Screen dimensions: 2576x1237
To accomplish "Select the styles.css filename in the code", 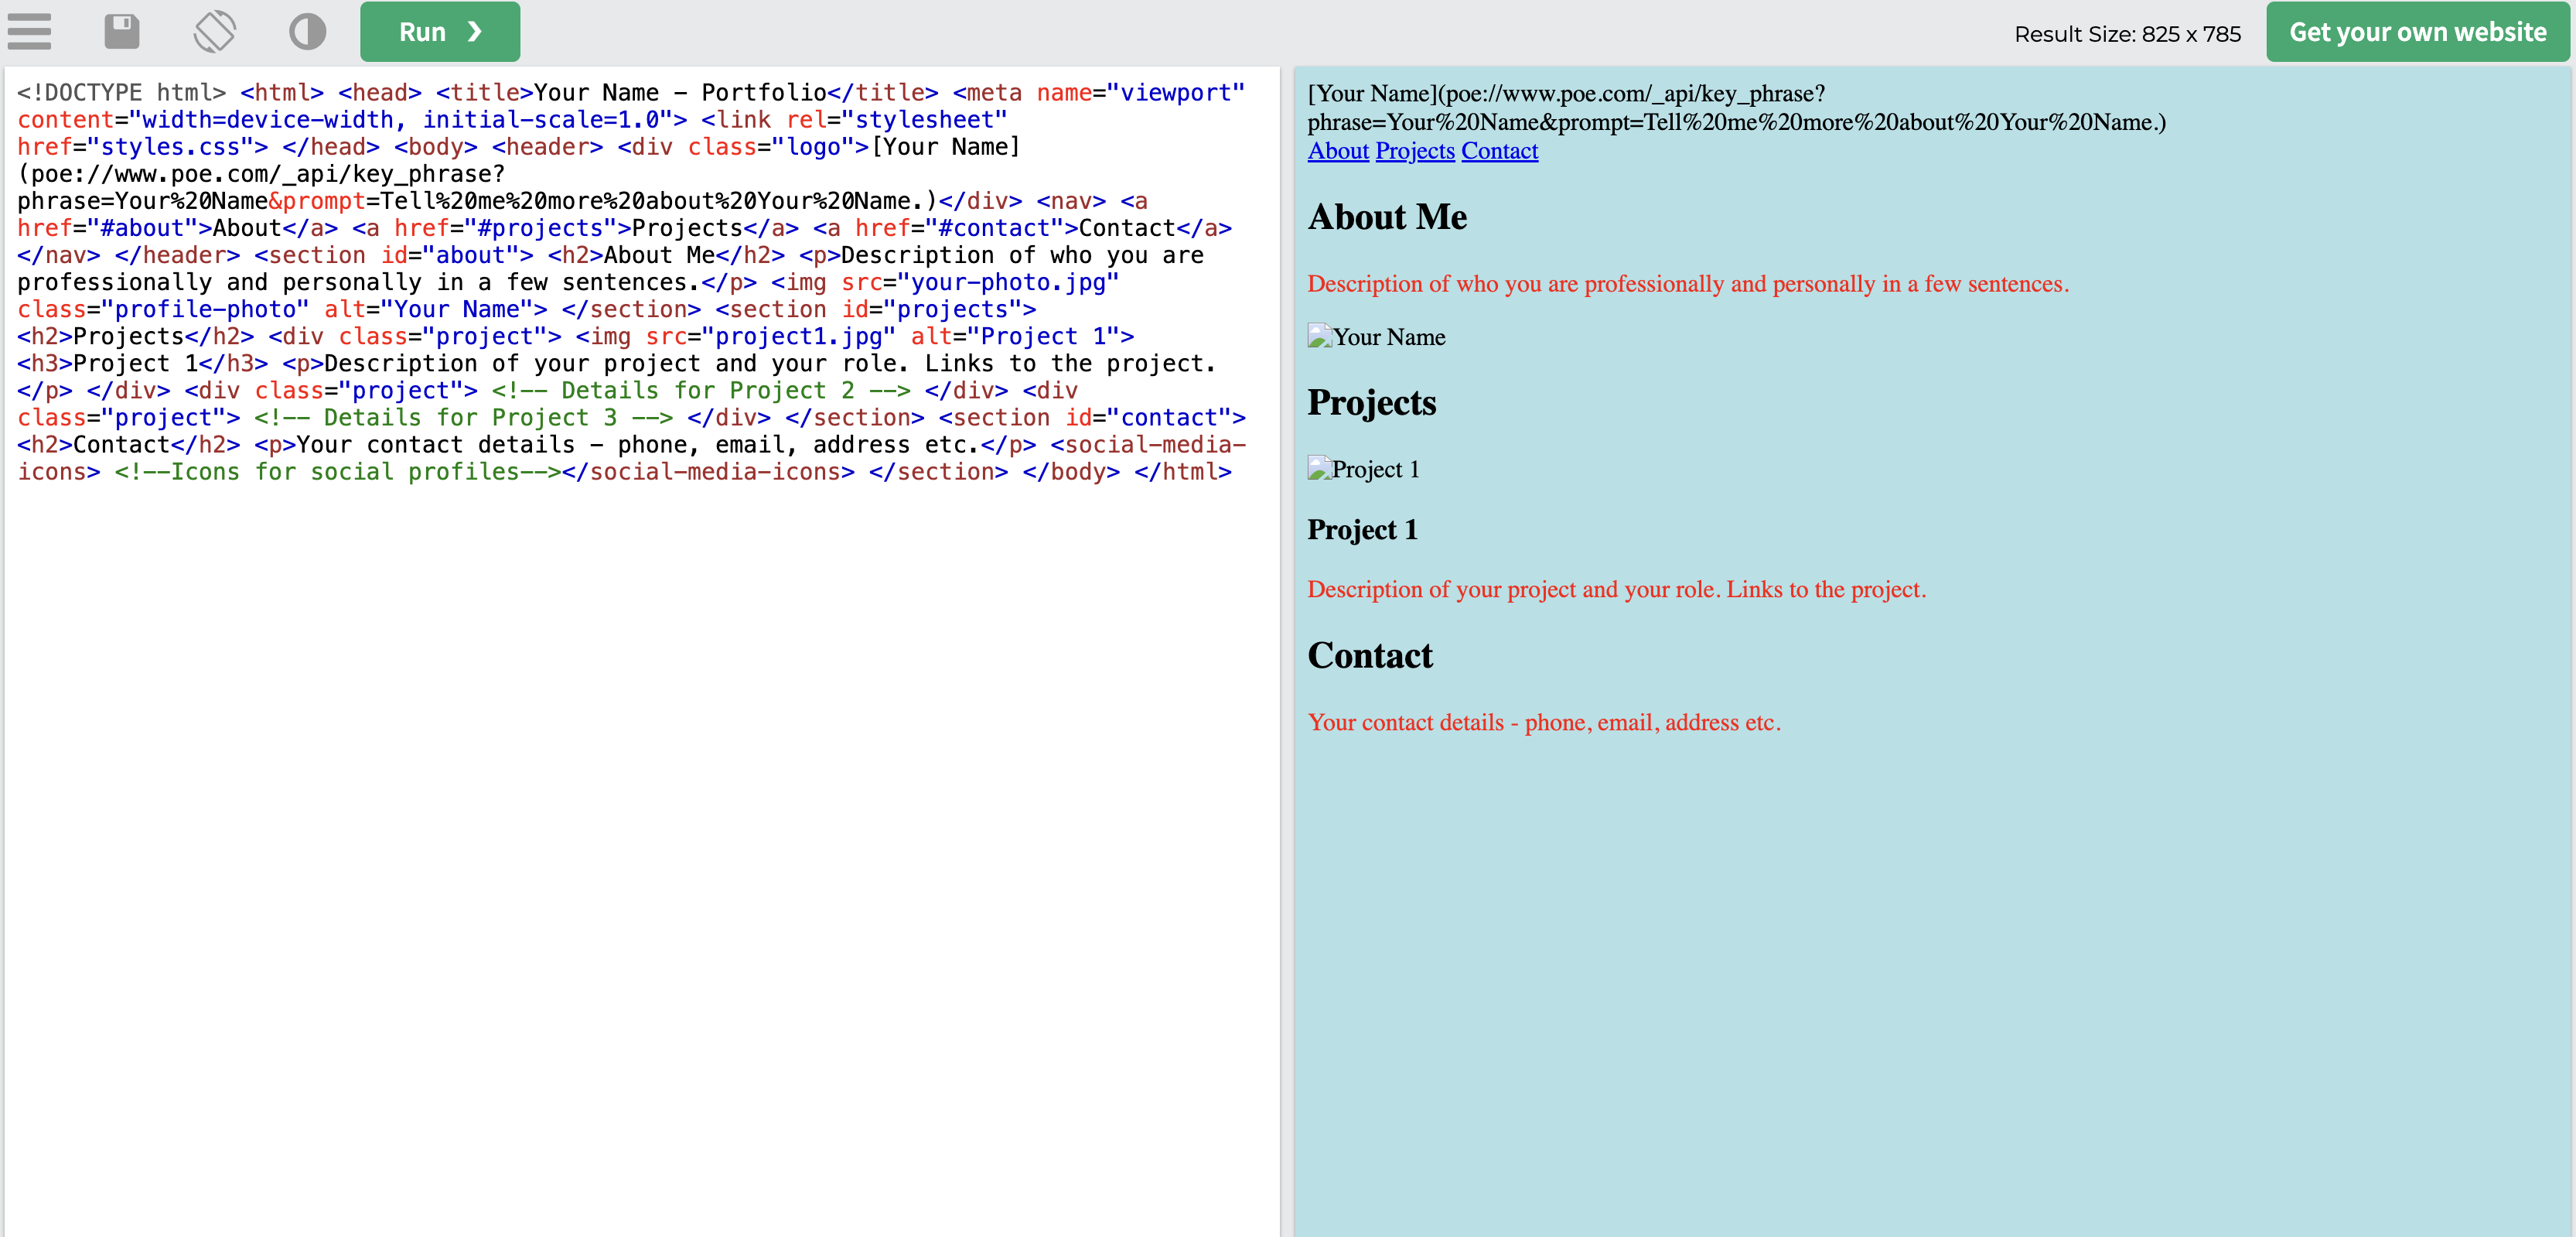I will coord(172,146).
